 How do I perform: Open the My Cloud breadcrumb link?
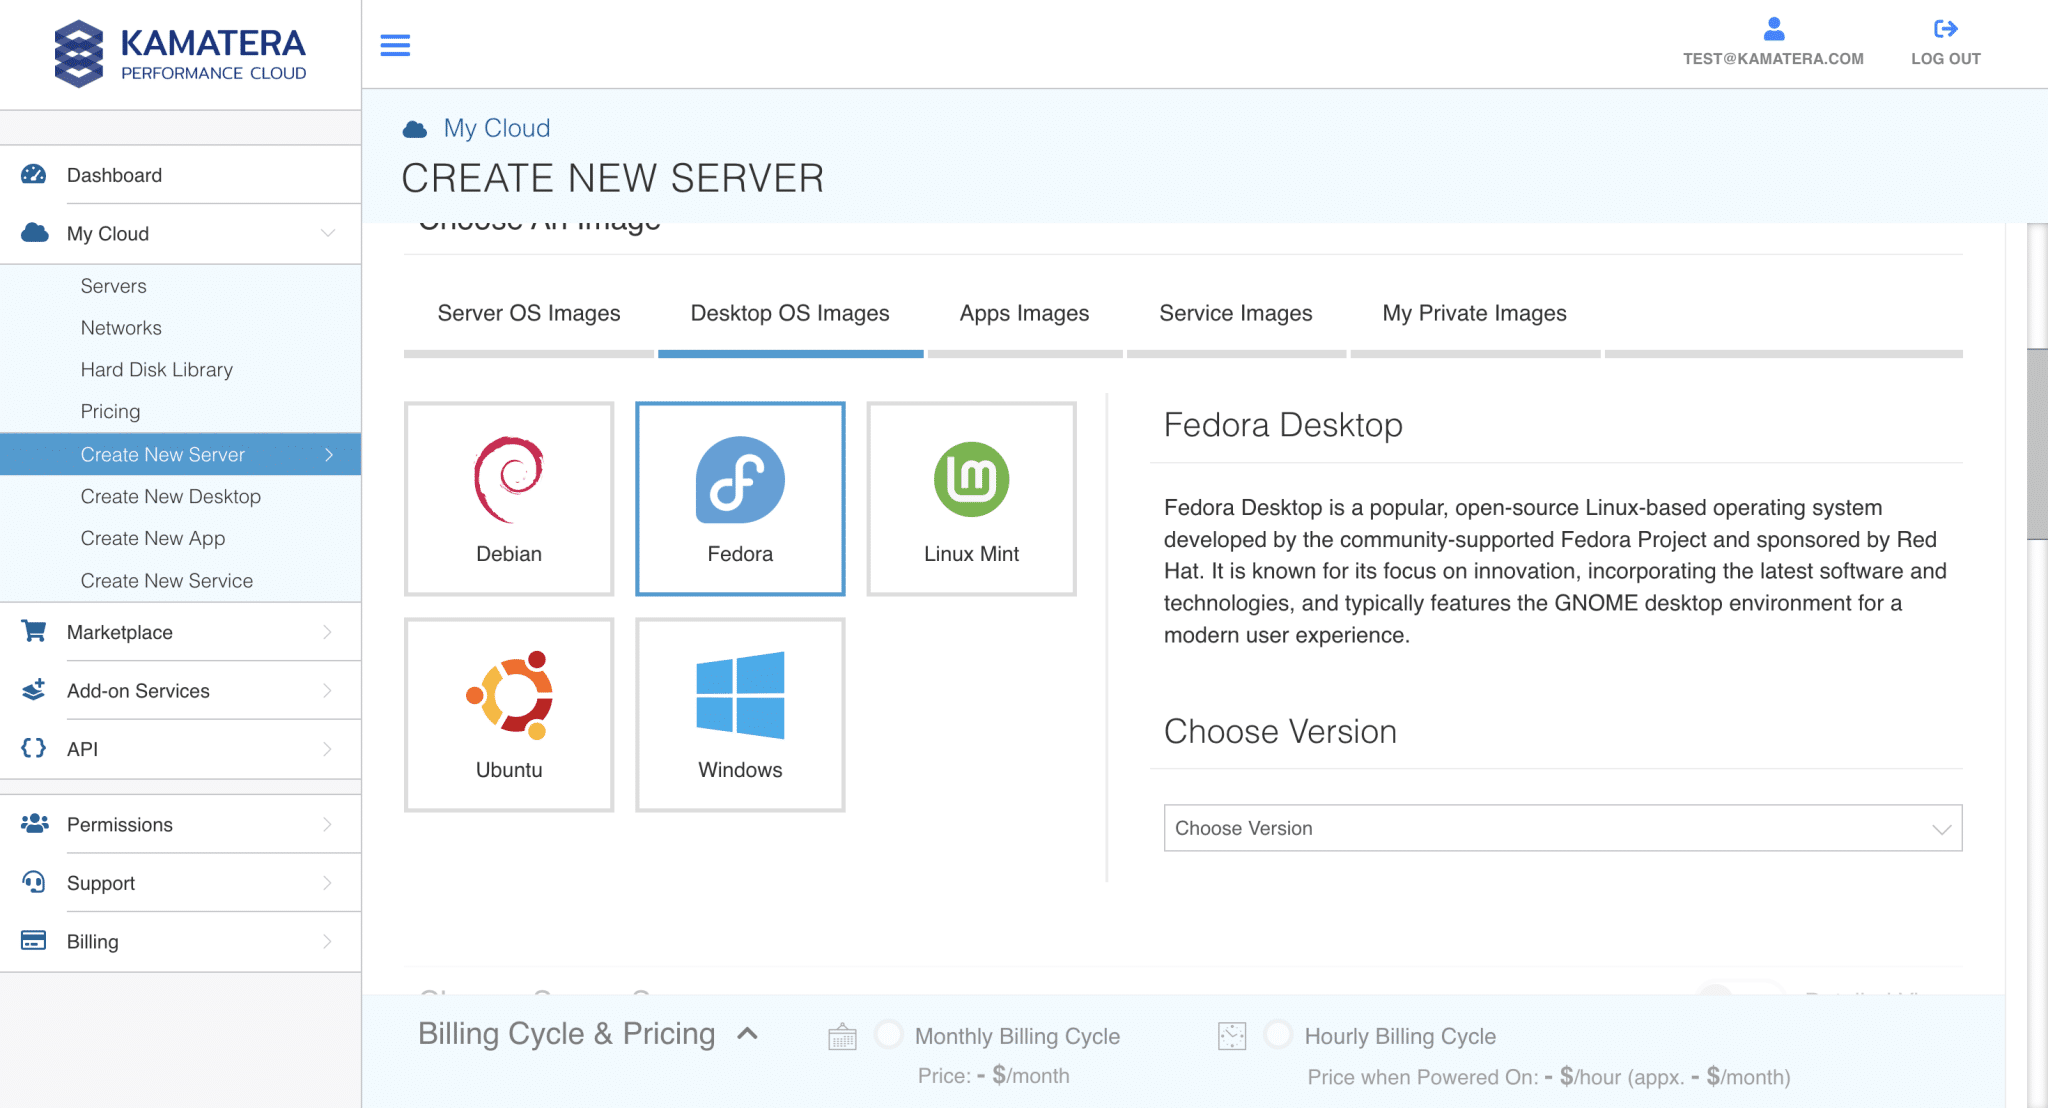(497, 128)
